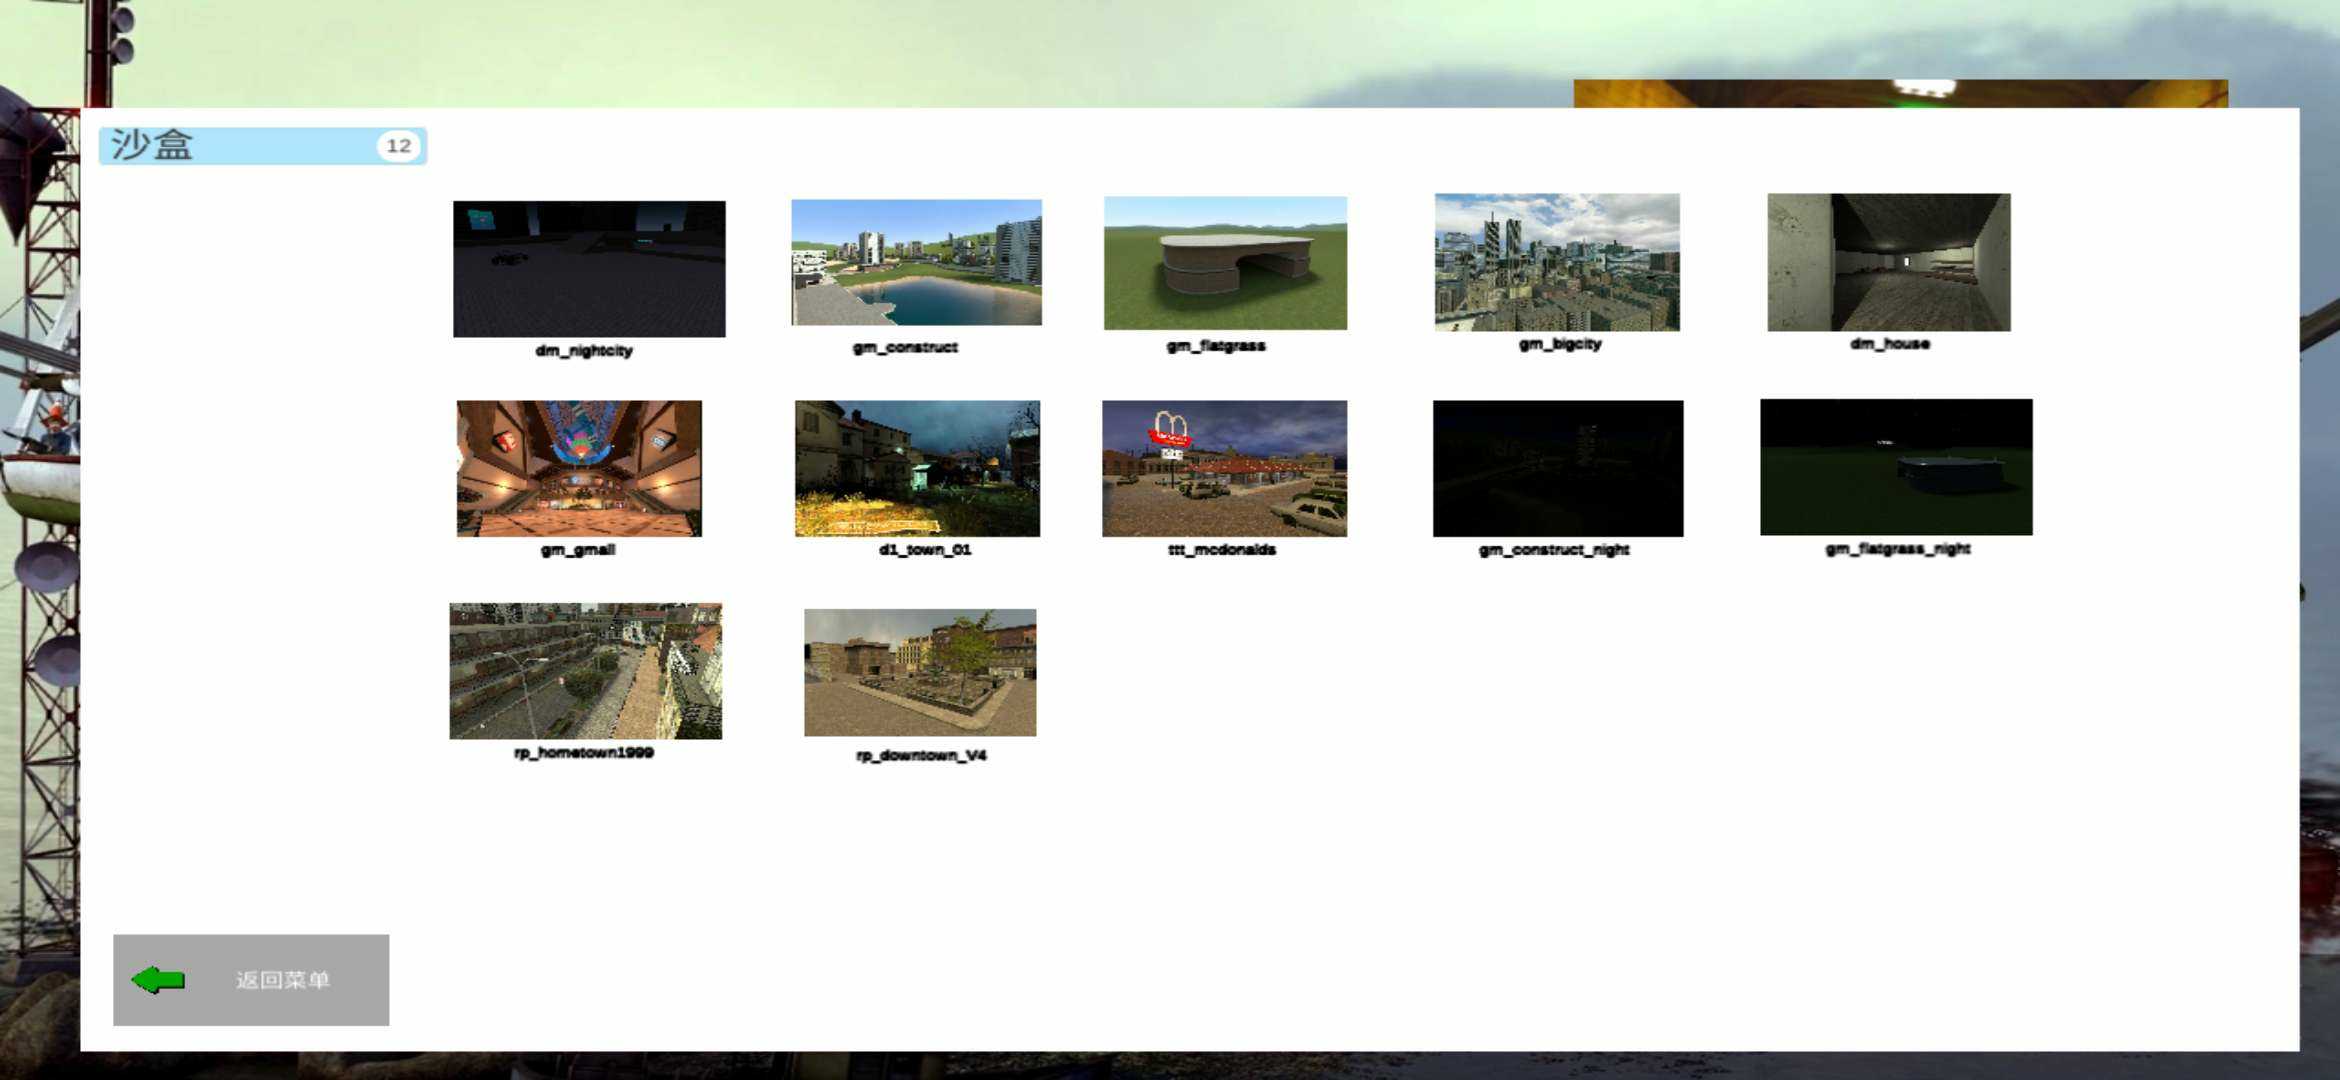This screenshot has height=1080, width=2340.
Task: Click the gm_flatgrass label text
Action: click(1216, 346)
